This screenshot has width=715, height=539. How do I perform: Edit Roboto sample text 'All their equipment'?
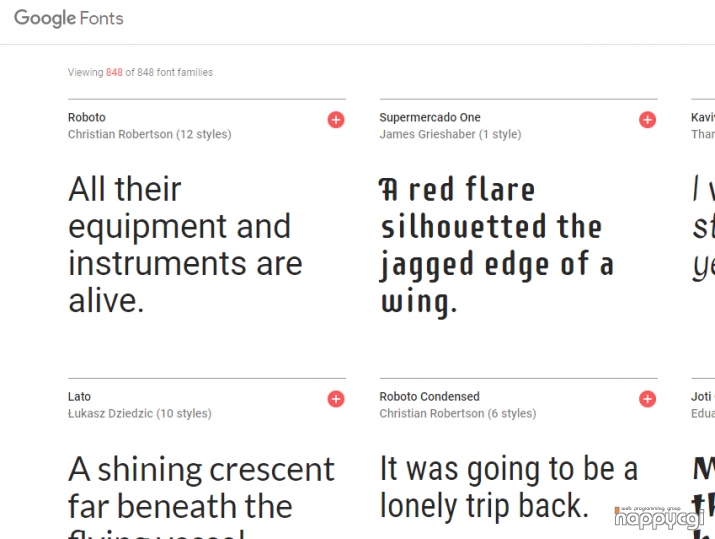pos(185,245)
